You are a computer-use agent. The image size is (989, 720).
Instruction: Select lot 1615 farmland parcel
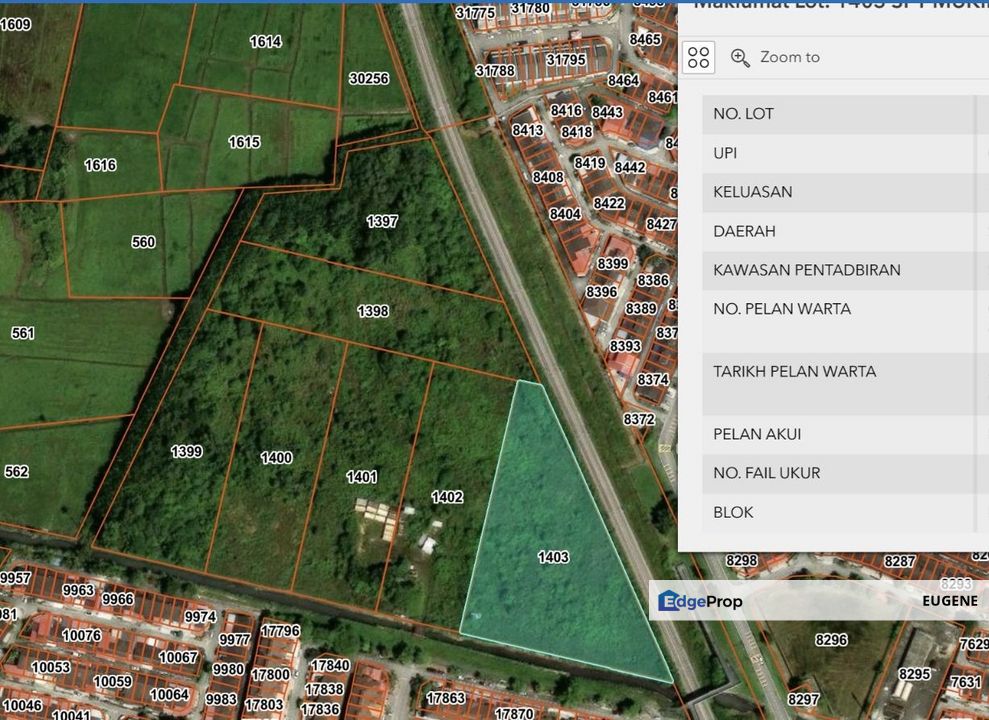tap(244, 142)
